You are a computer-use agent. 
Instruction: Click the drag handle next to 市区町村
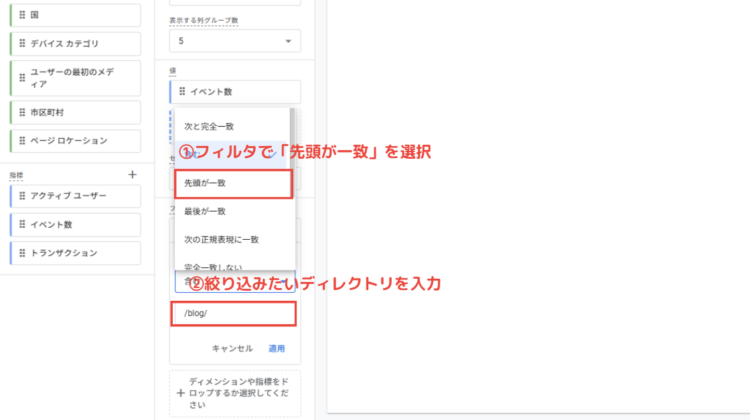coord(22,112)
